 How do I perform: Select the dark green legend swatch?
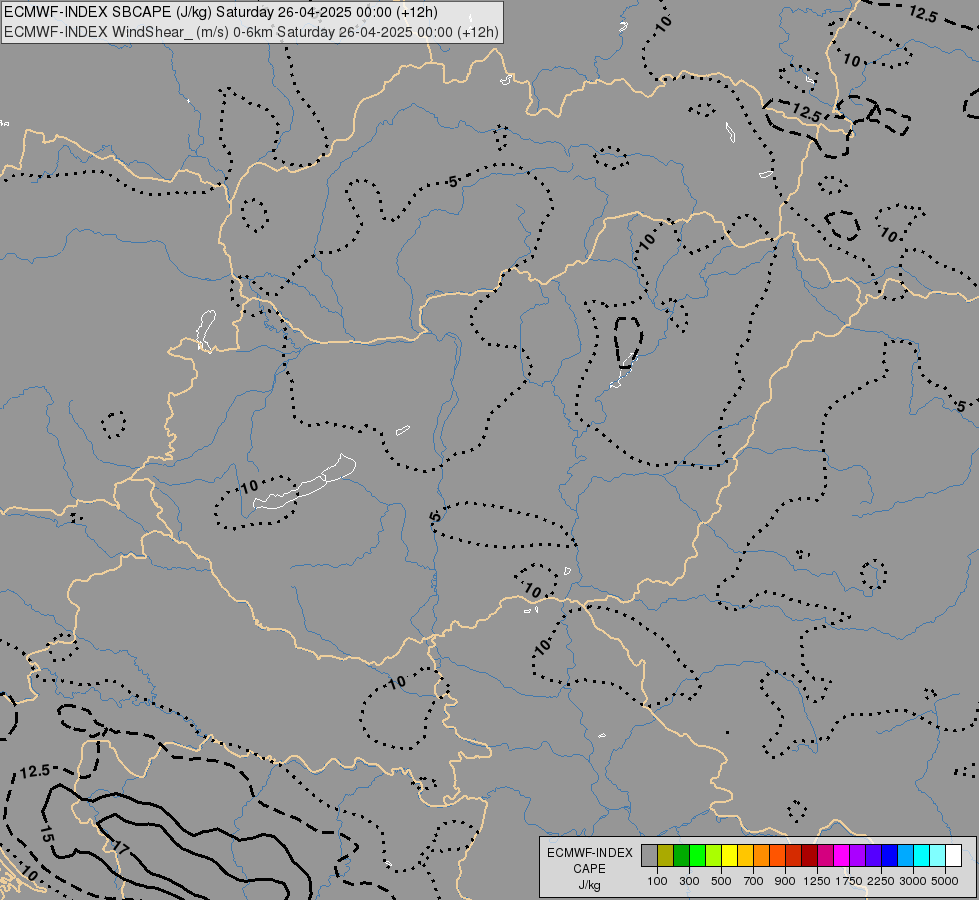tap(682, 856)
